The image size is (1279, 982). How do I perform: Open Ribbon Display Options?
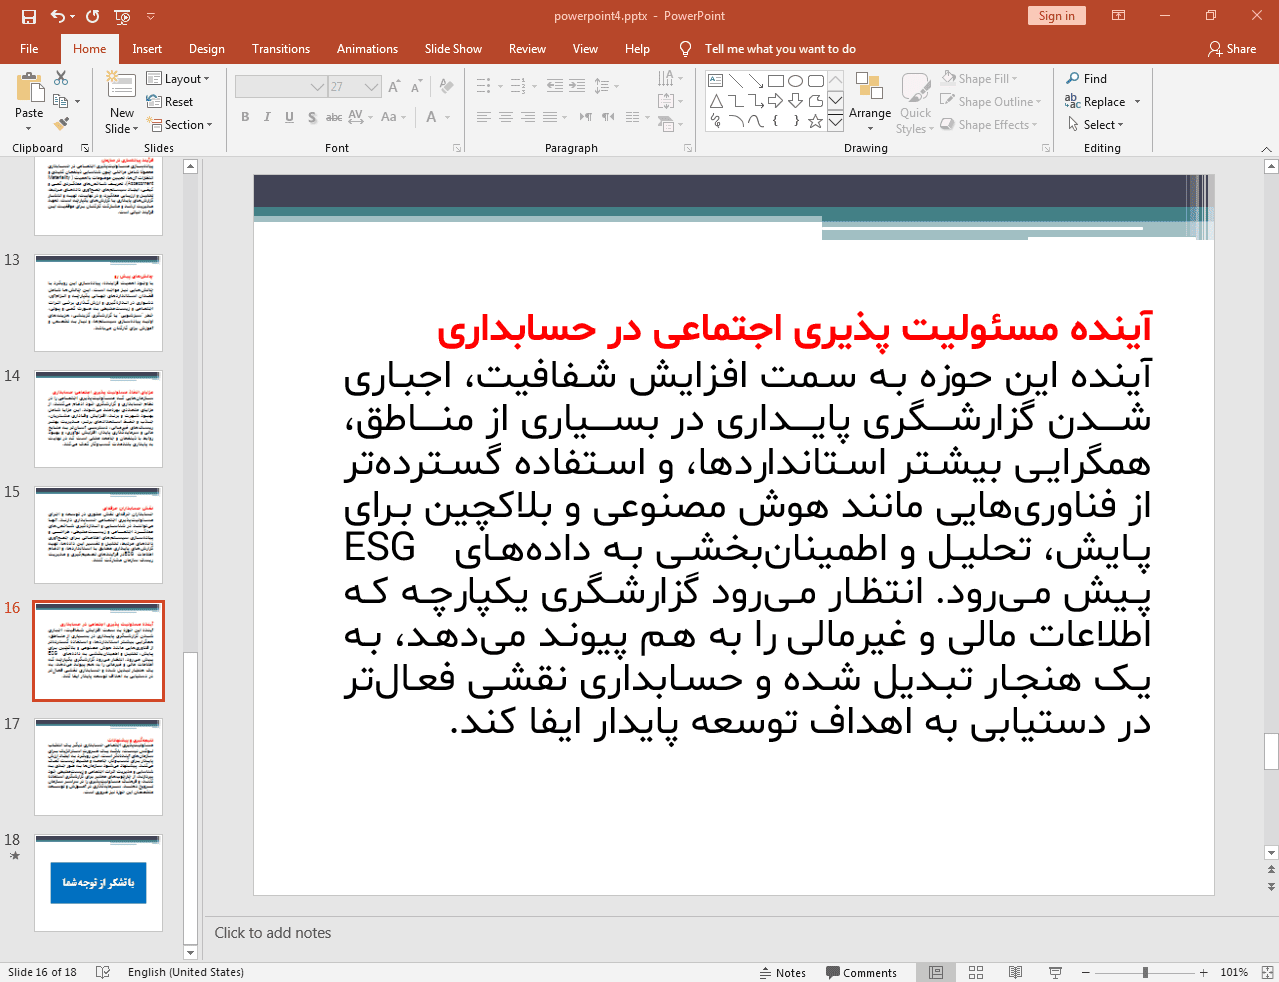(1118, 16)
